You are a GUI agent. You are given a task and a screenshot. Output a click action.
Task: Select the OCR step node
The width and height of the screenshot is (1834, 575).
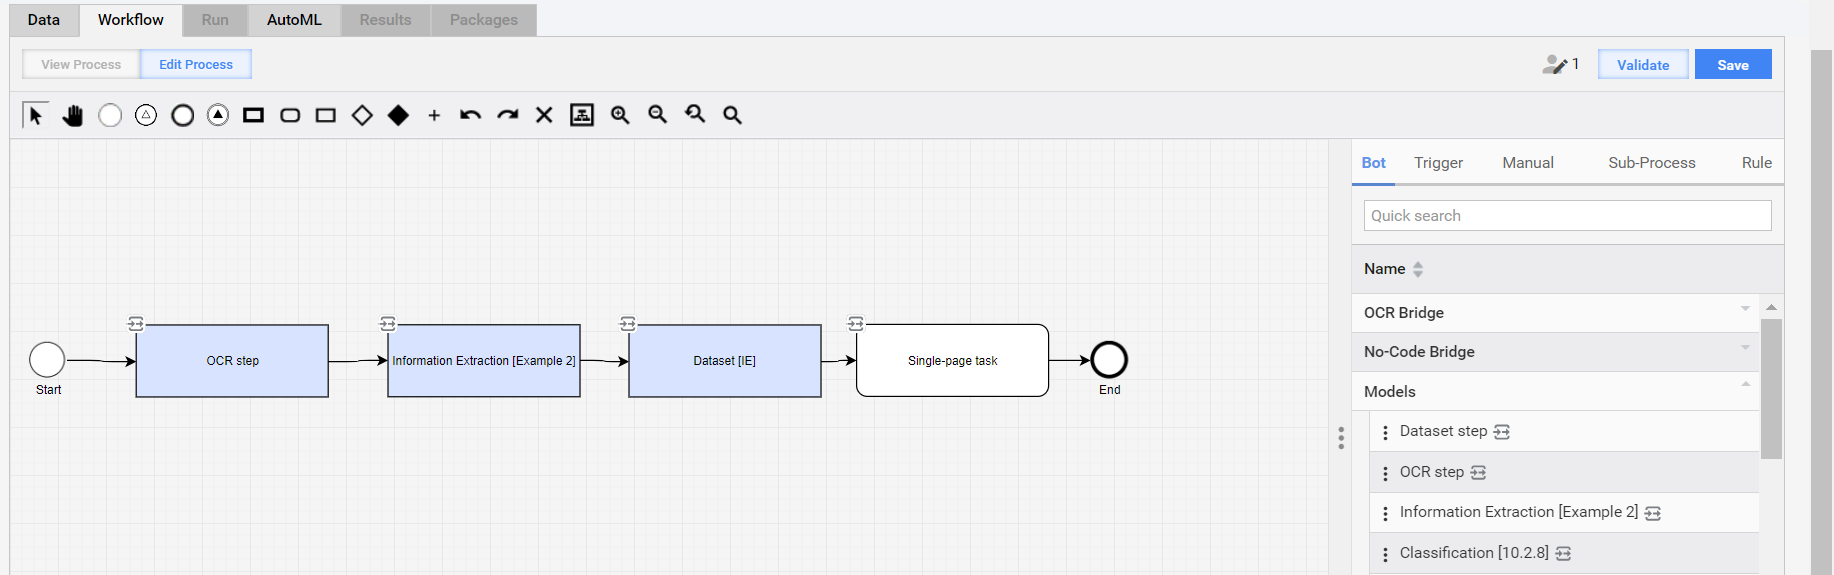click(x=232, y=361)
